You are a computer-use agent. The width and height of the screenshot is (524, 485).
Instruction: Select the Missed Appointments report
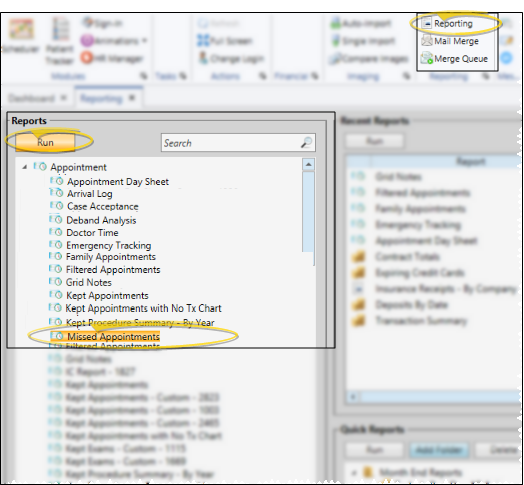pyautogui.click(x=113, y=336)
